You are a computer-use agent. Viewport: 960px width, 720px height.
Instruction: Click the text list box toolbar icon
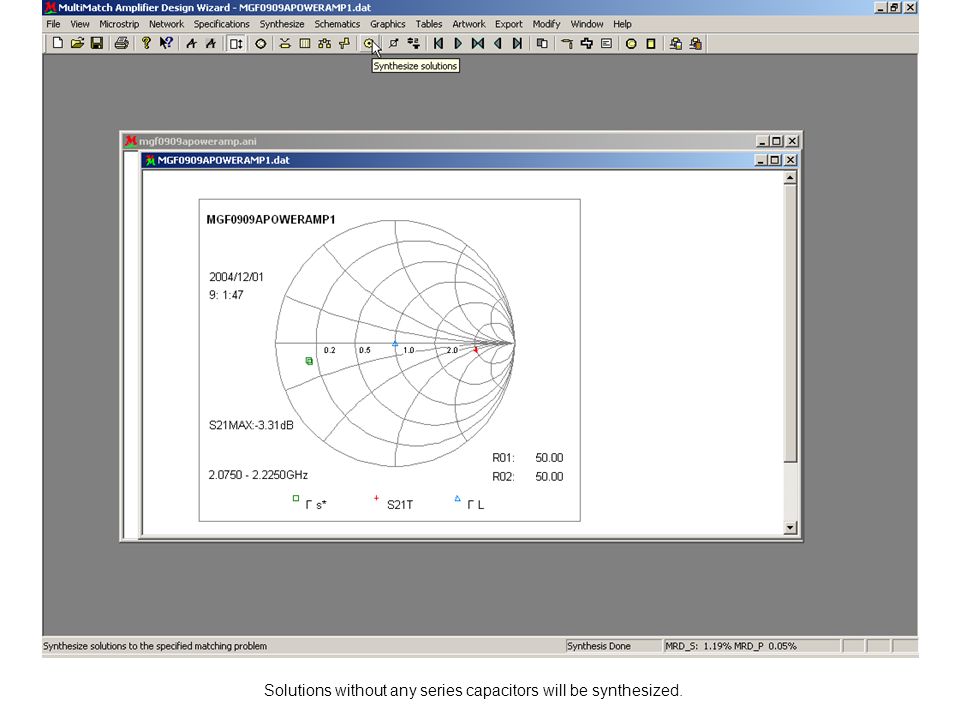(x=606, y=43)
